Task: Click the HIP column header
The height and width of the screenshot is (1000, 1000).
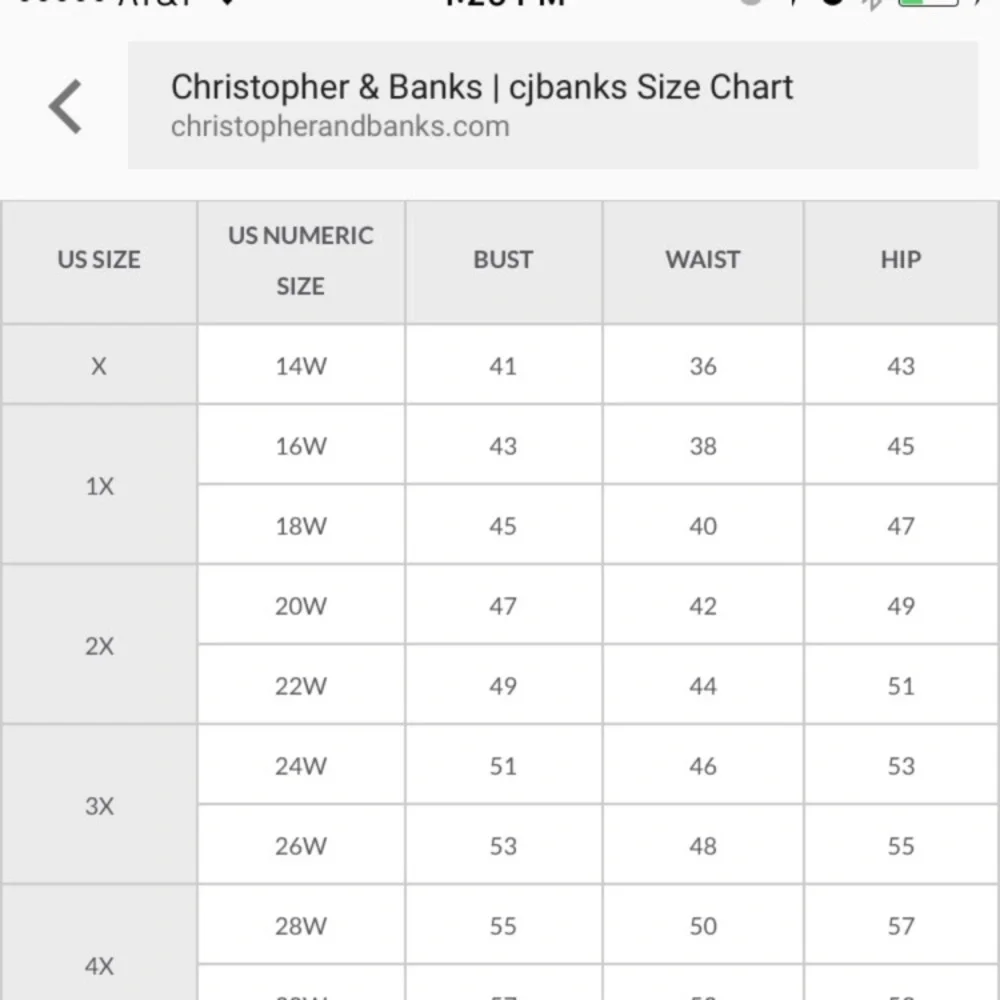Action: pos(901,260)
